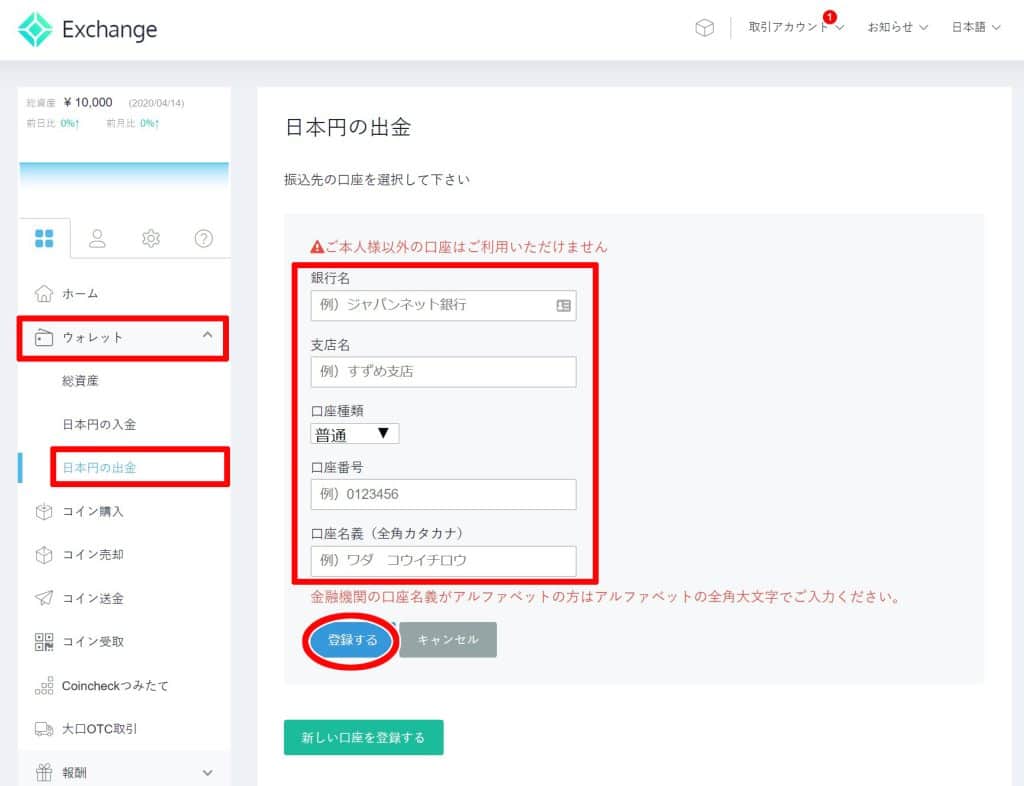Image resolution: width=1024 pixels, height=786 pixels.
Task: Click the 報酬 gift icon
Action: pyautogui.click(x=44, y=772)
